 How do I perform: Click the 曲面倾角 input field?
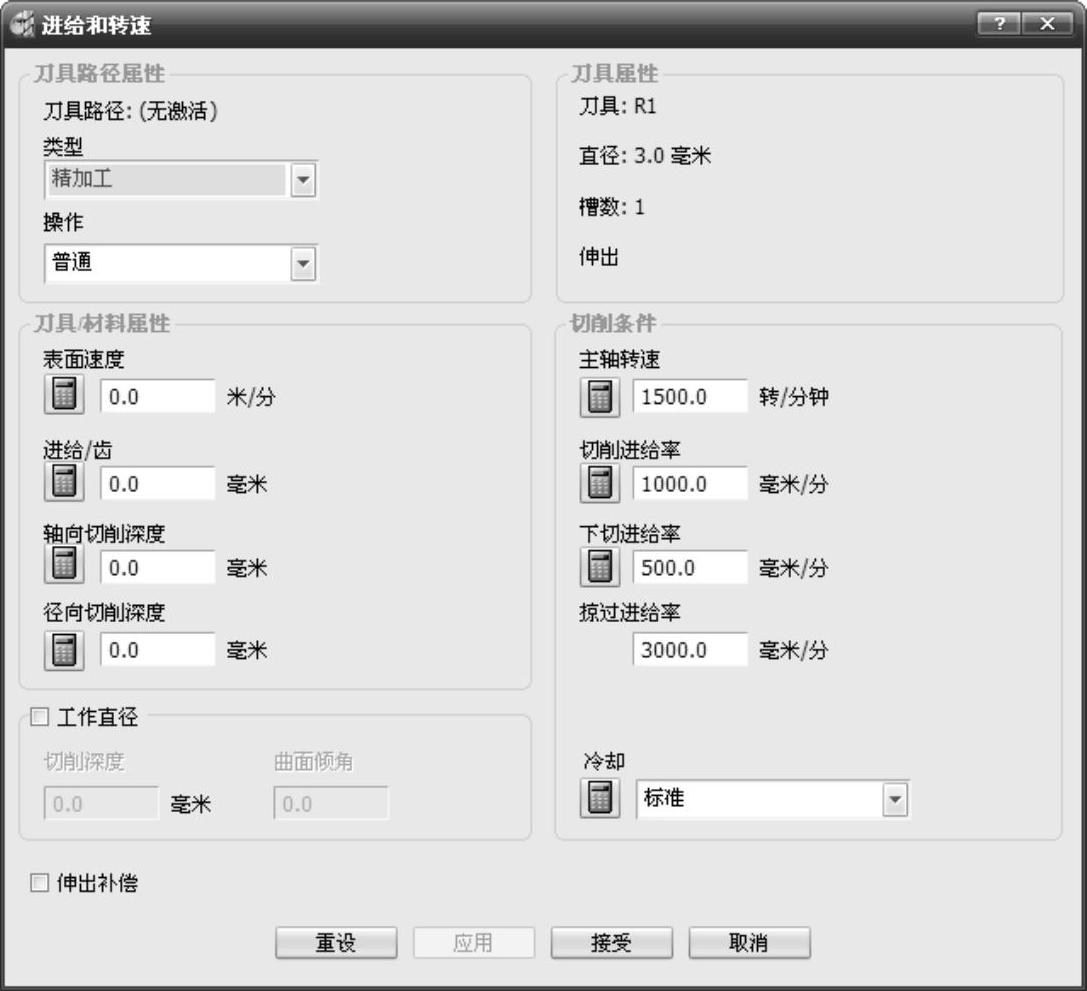click(331, 803)
